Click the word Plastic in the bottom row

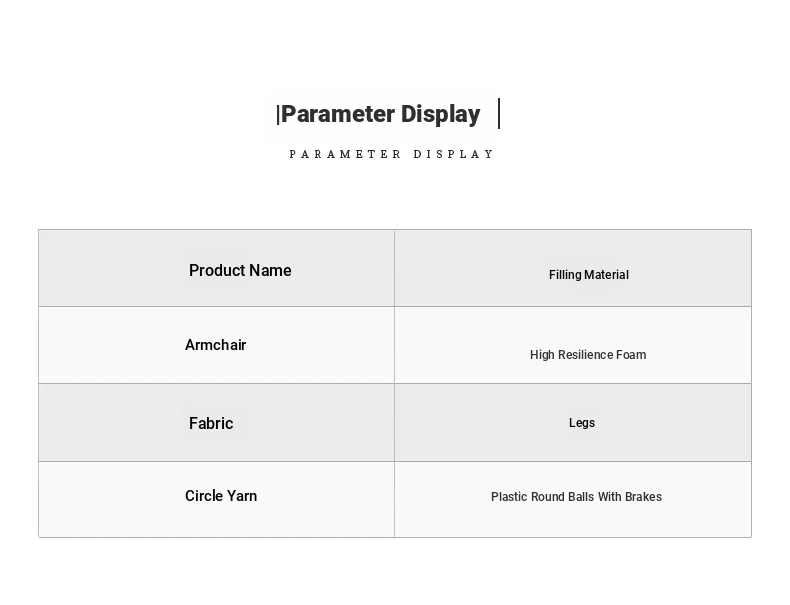509,497
